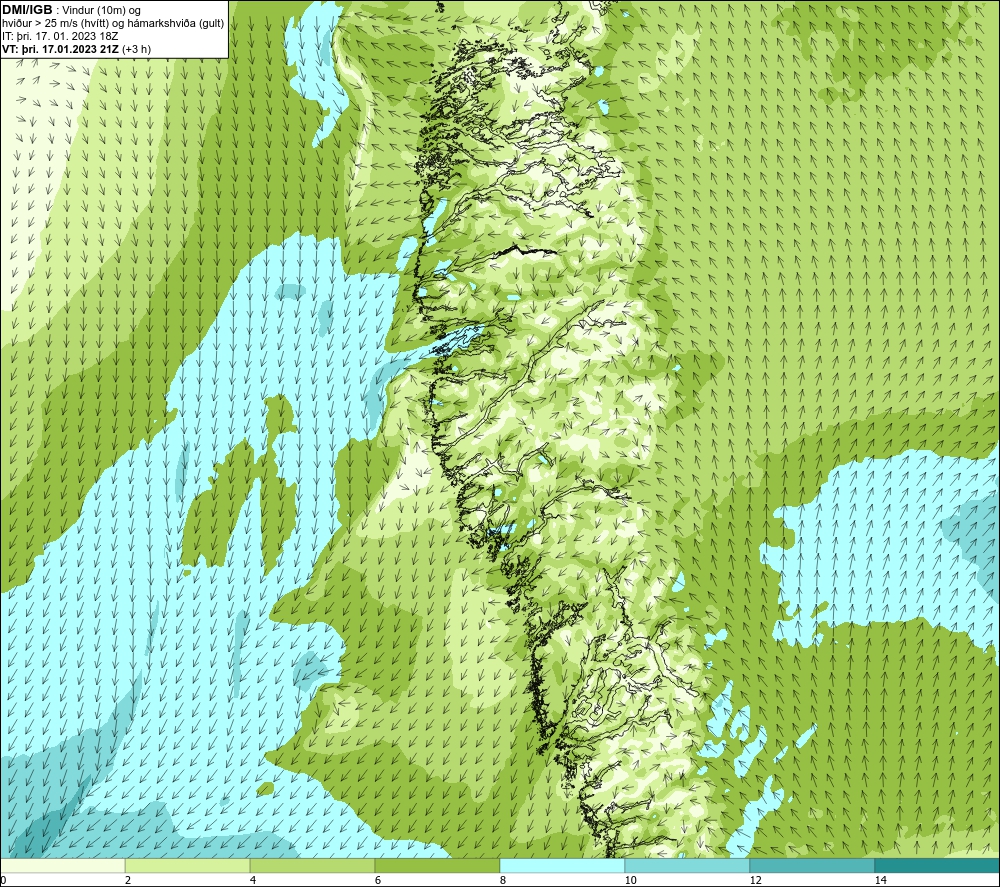Click the '12' label on the color scale
1000x887 pixels.
tap(755, 880)
